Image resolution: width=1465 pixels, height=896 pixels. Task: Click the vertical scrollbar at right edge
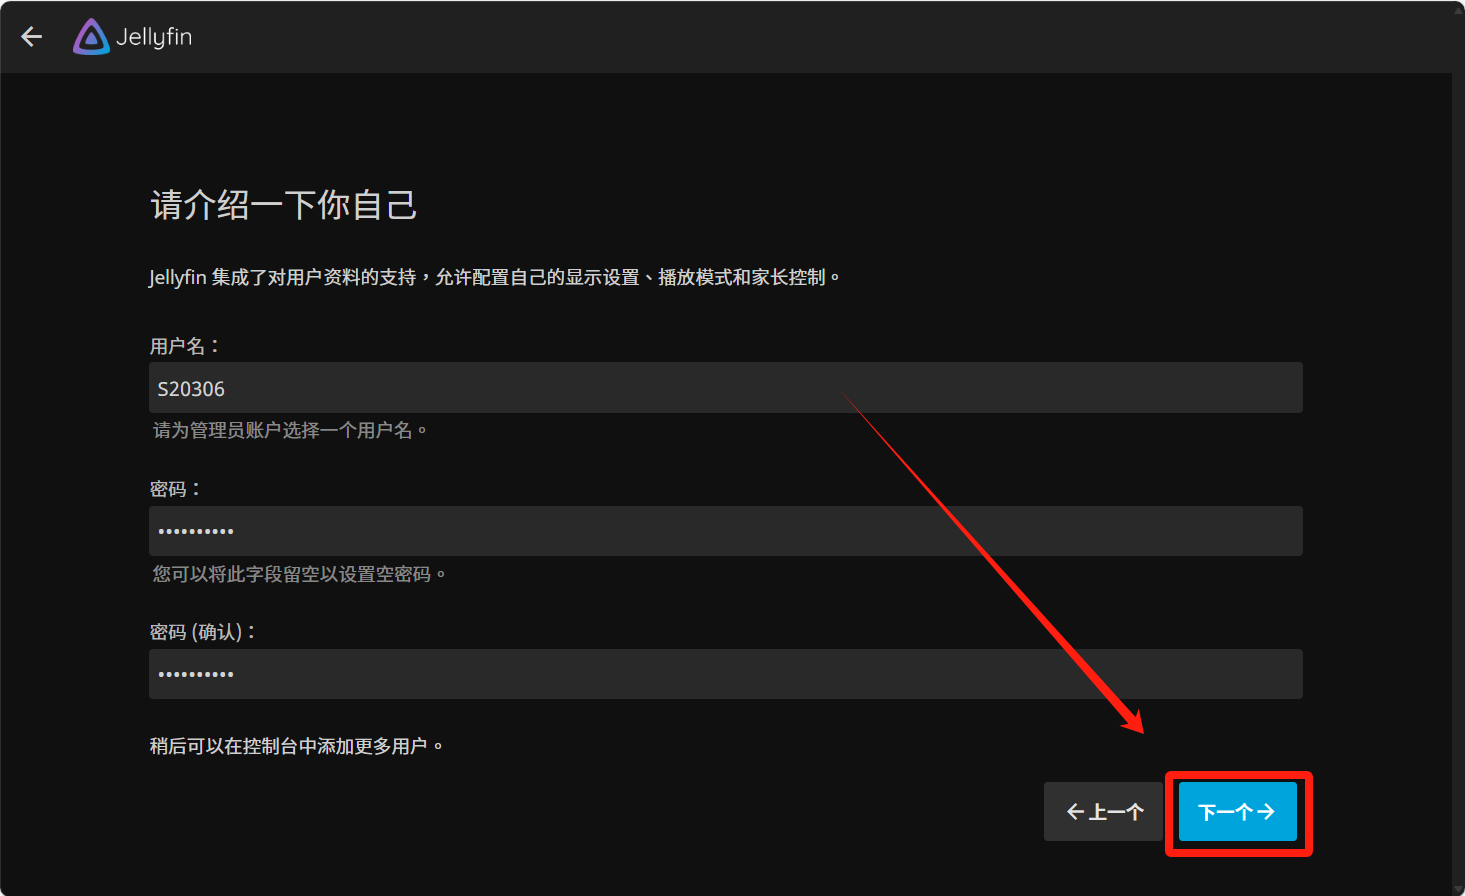pos(1458,450)
